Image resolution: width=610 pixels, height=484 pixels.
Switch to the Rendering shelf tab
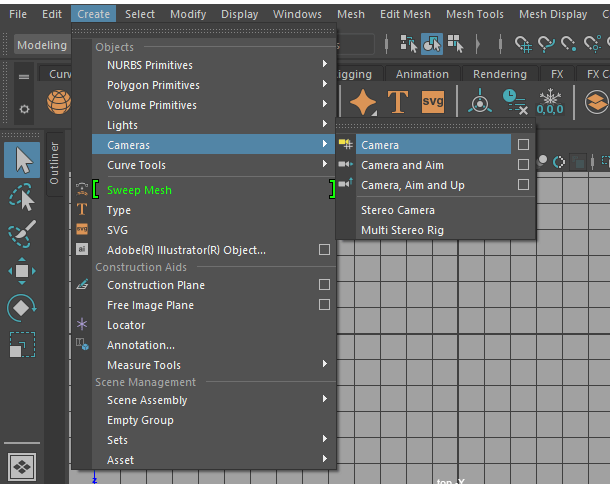(x=499, y=74)
